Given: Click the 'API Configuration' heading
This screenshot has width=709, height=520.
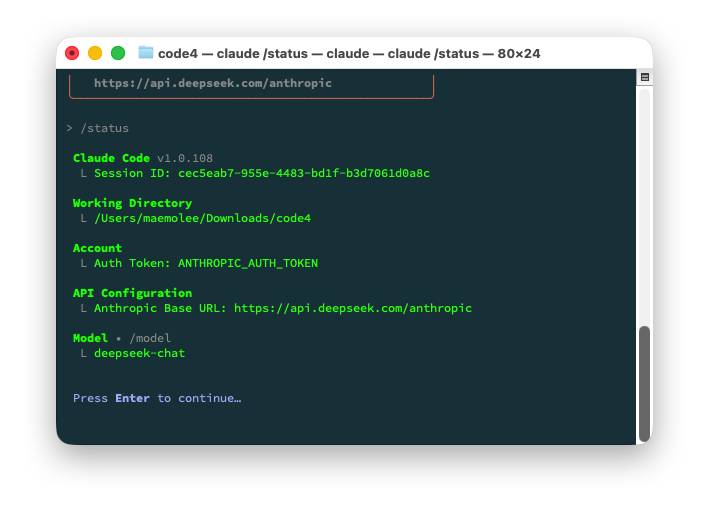Looking at the screenshot, I should tap(132, 293).
